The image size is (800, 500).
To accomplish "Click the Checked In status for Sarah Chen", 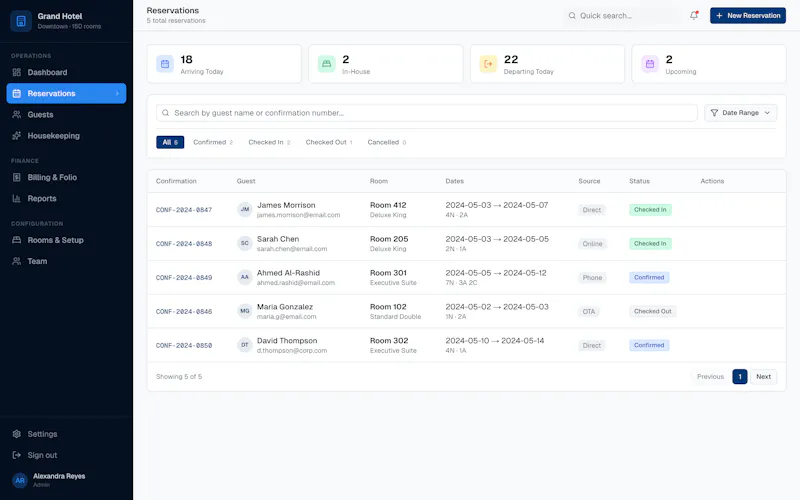I will tap(650, 243).
